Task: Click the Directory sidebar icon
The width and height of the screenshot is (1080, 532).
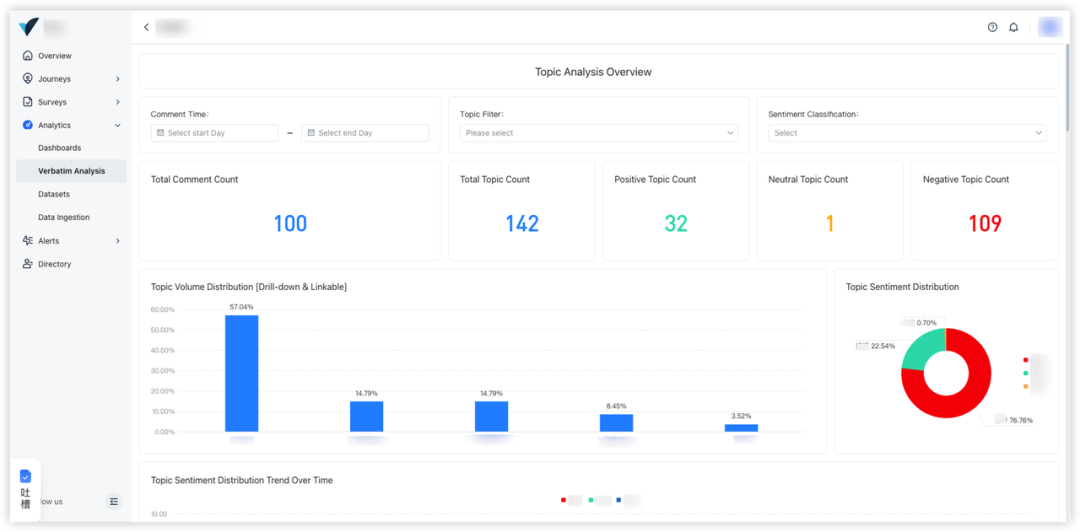Action: (28, 264)
